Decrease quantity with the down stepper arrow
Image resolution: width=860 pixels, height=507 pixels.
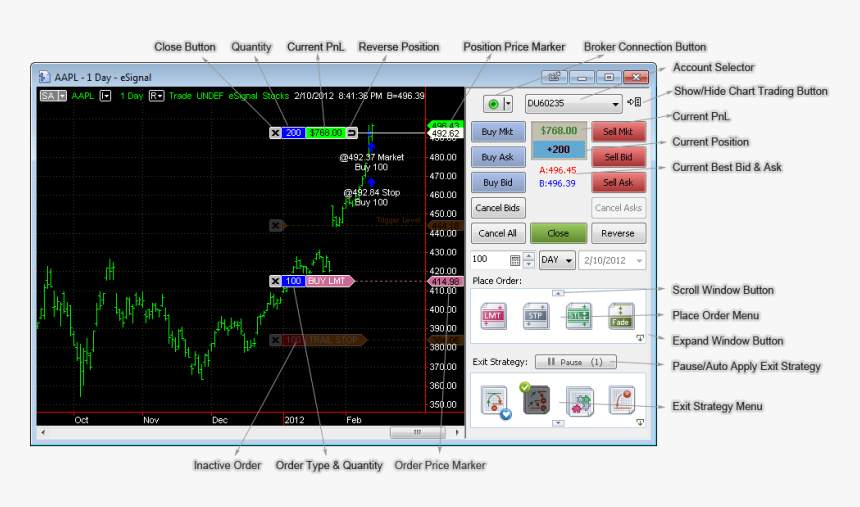[529, 264]
